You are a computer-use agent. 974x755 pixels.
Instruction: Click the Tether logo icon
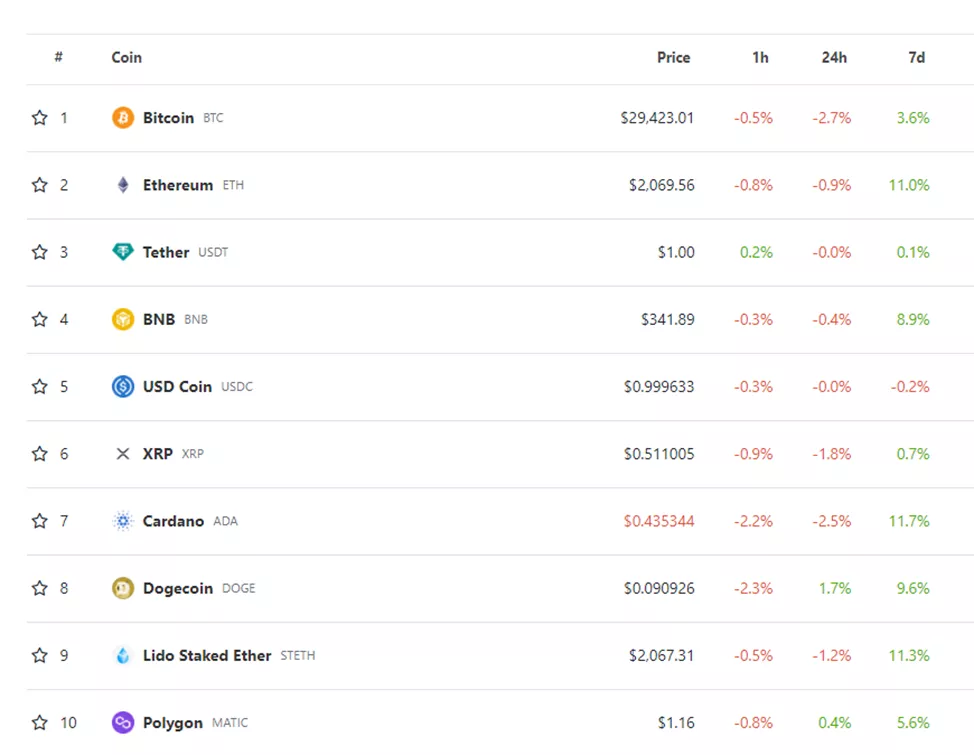coord(123,252)
